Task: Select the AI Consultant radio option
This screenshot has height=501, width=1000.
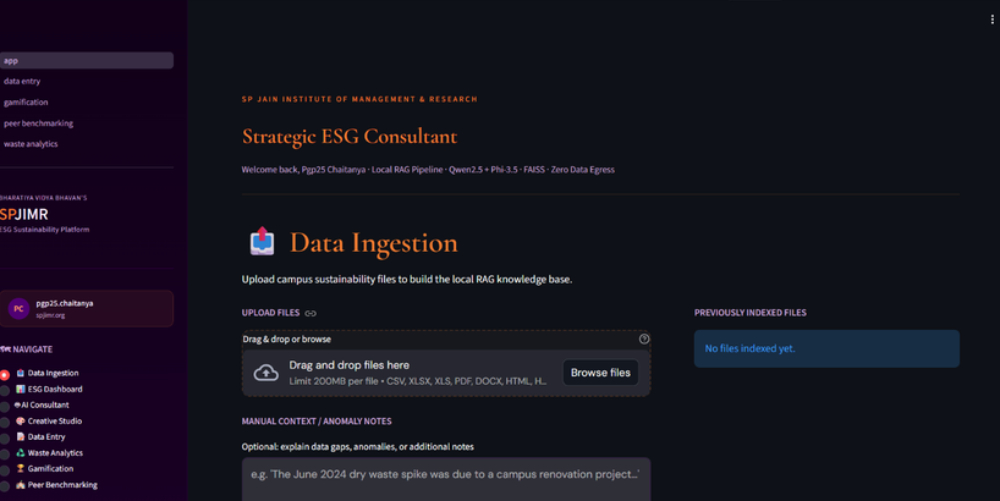Action: click(4, 407)
